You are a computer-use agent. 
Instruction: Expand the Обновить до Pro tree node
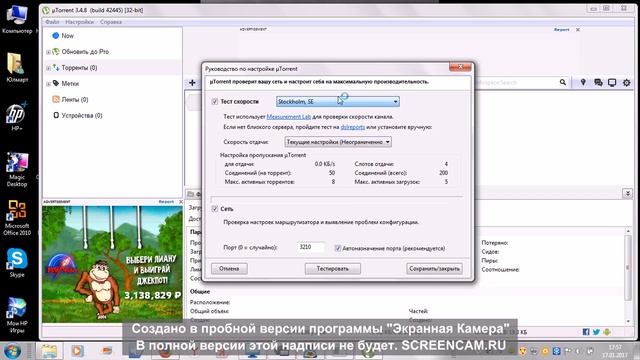click(48, 52)
